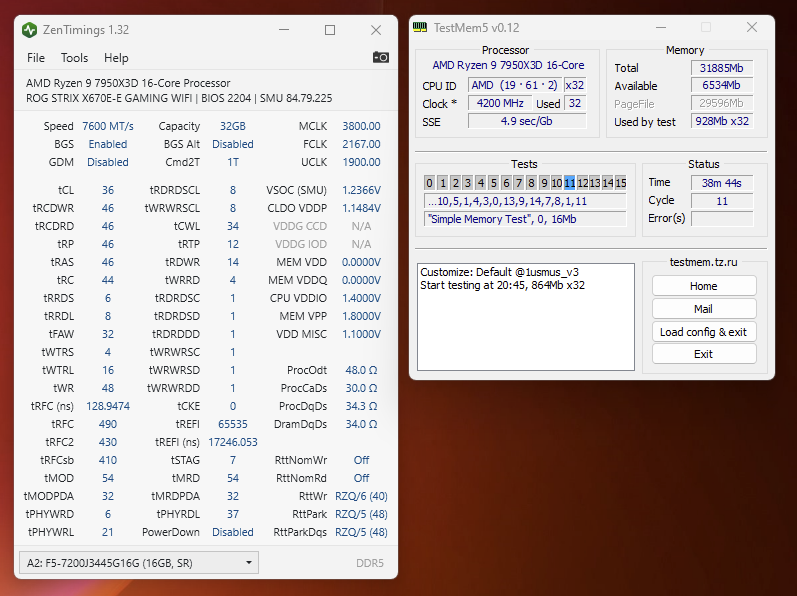Select test number 0 box in TestMem5

click(430, 183)
